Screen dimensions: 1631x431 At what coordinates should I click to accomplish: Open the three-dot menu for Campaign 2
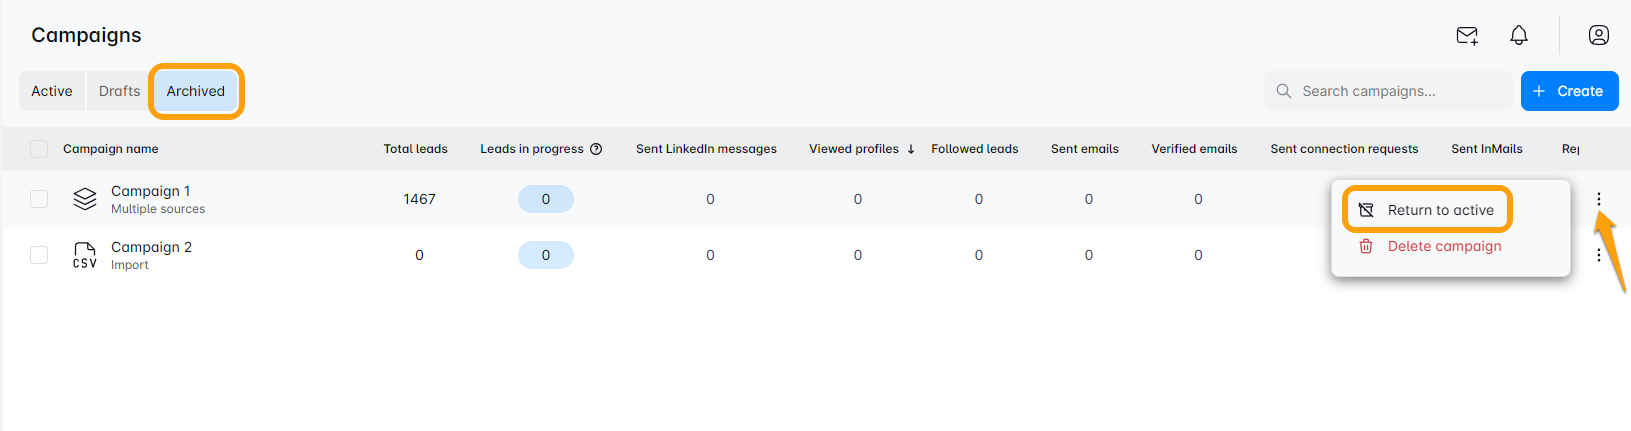1599,255
